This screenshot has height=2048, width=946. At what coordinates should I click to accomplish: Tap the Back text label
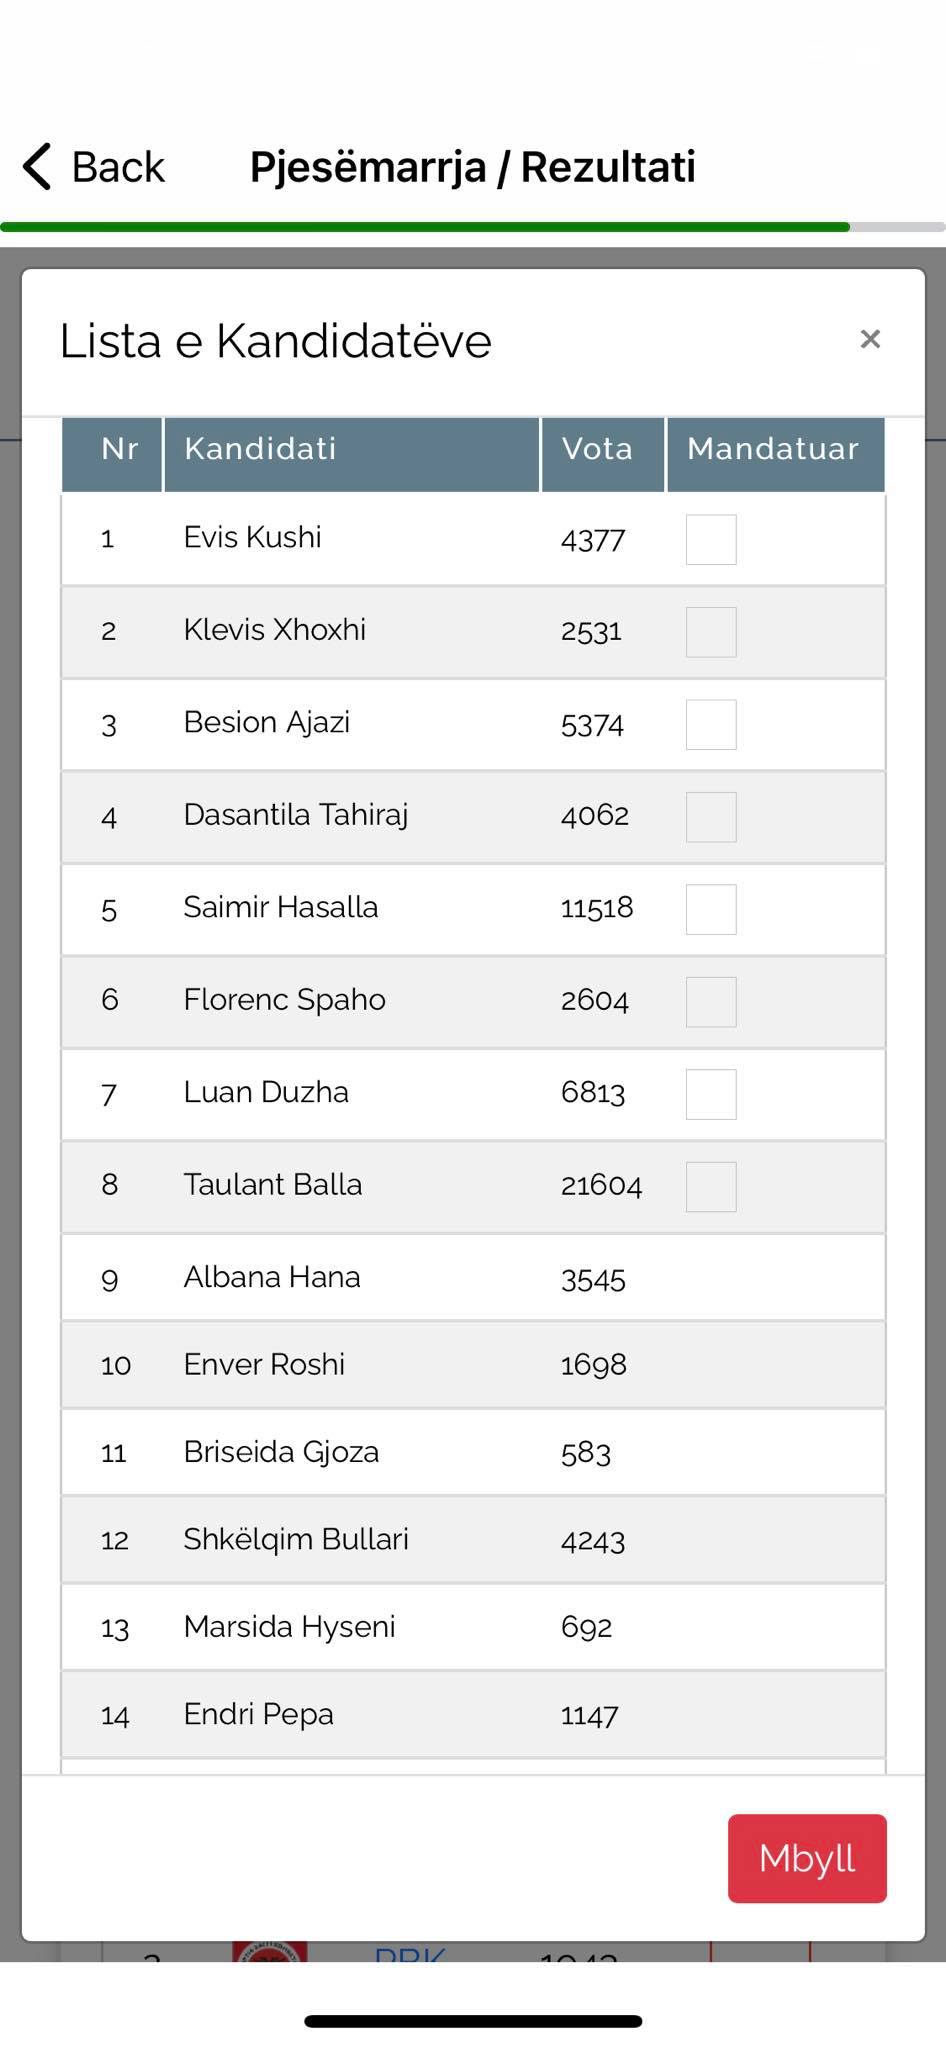pos(118,167)
